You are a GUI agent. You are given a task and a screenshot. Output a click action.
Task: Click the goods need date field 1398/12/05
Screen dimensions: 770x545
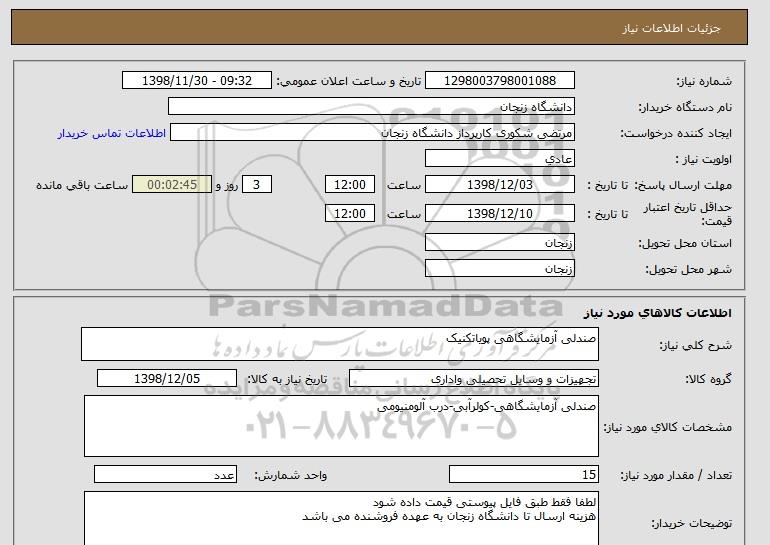pos(167,379)
